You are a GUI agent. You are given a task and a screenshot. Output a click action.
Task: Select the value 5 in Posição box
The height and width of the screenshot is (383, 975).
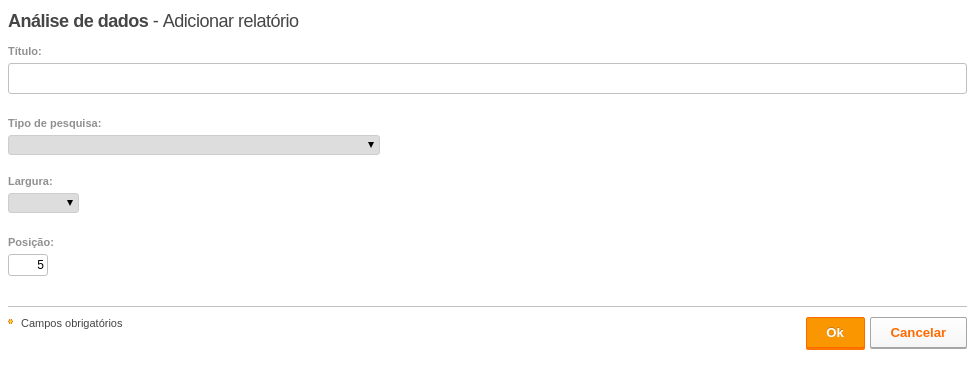(40, 265)
